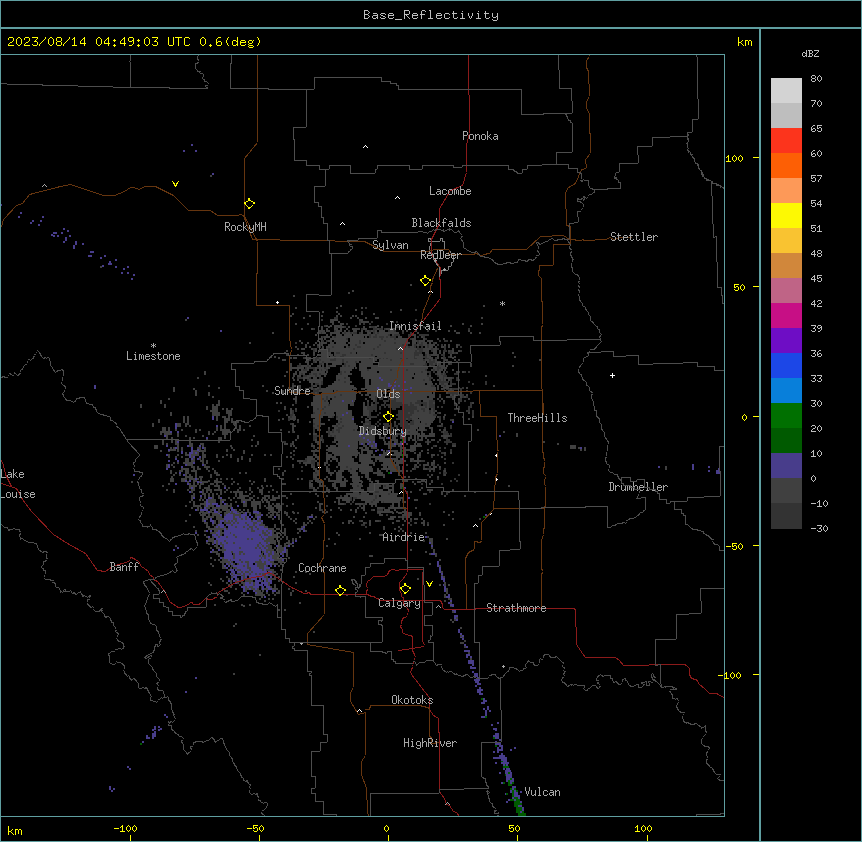Click the Stettler town label
Screen dimensions: 862x842
(634, 237)
